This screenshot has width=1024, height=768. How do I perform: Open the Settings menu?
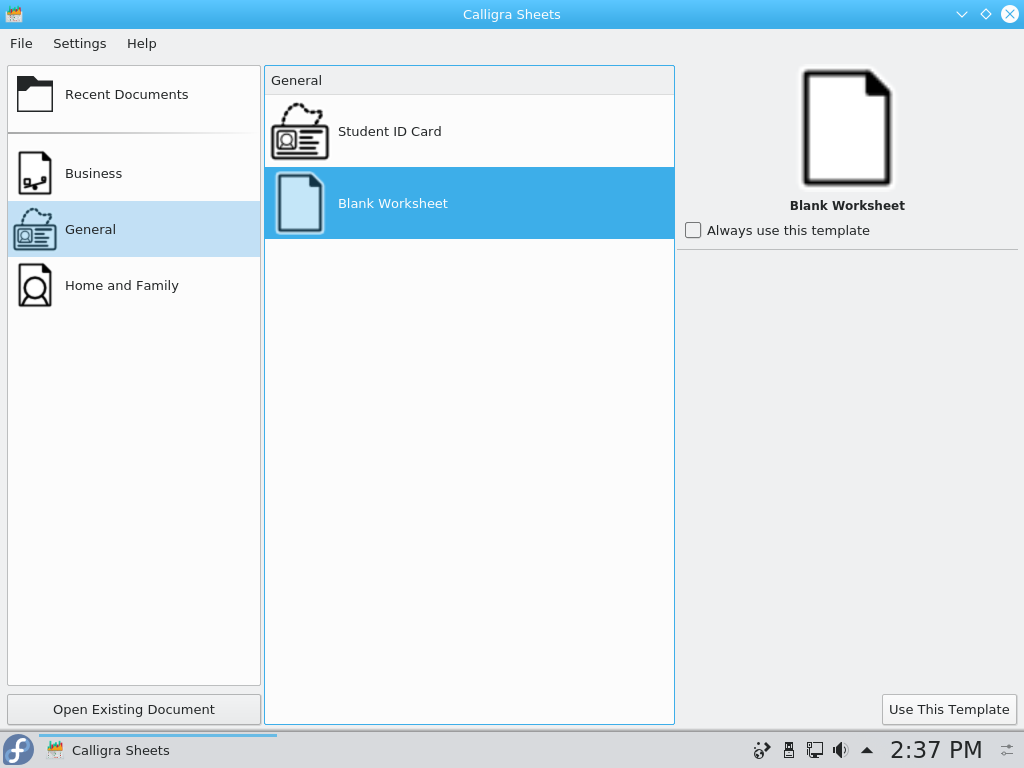pos(80,43)
